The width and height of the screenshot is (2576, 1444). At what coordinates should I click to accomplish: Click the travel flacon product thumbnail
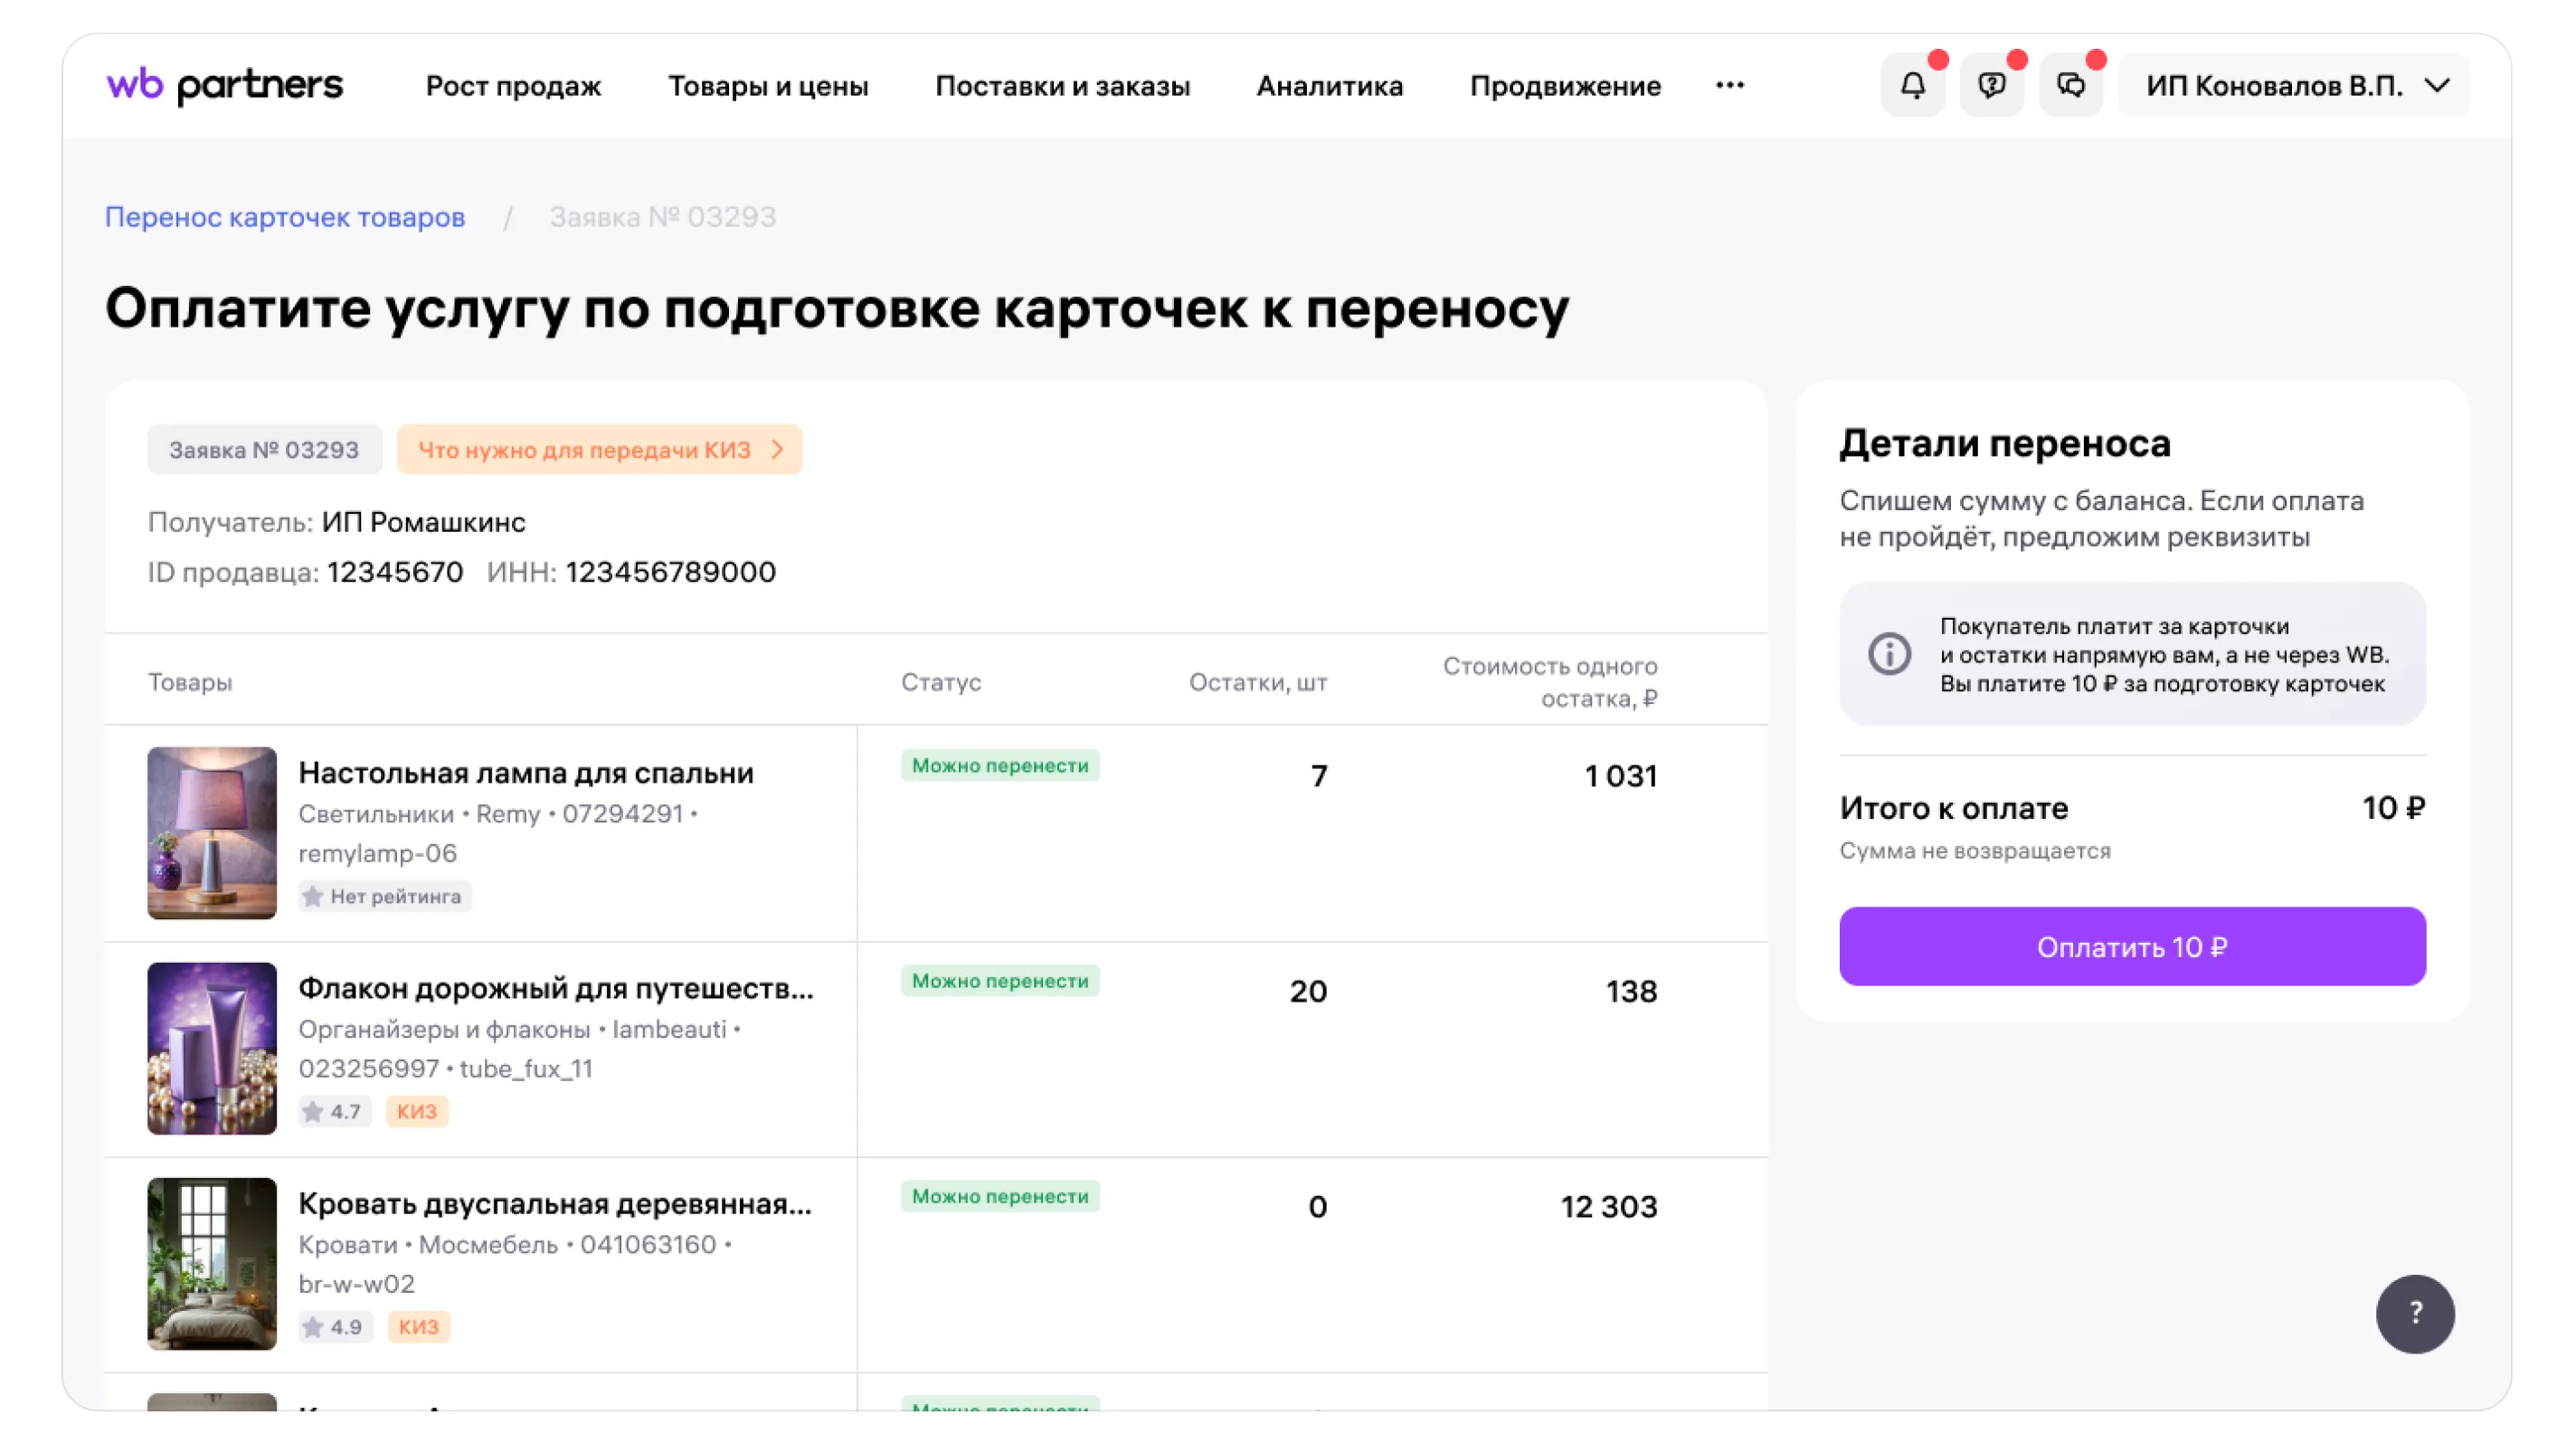212,1047
